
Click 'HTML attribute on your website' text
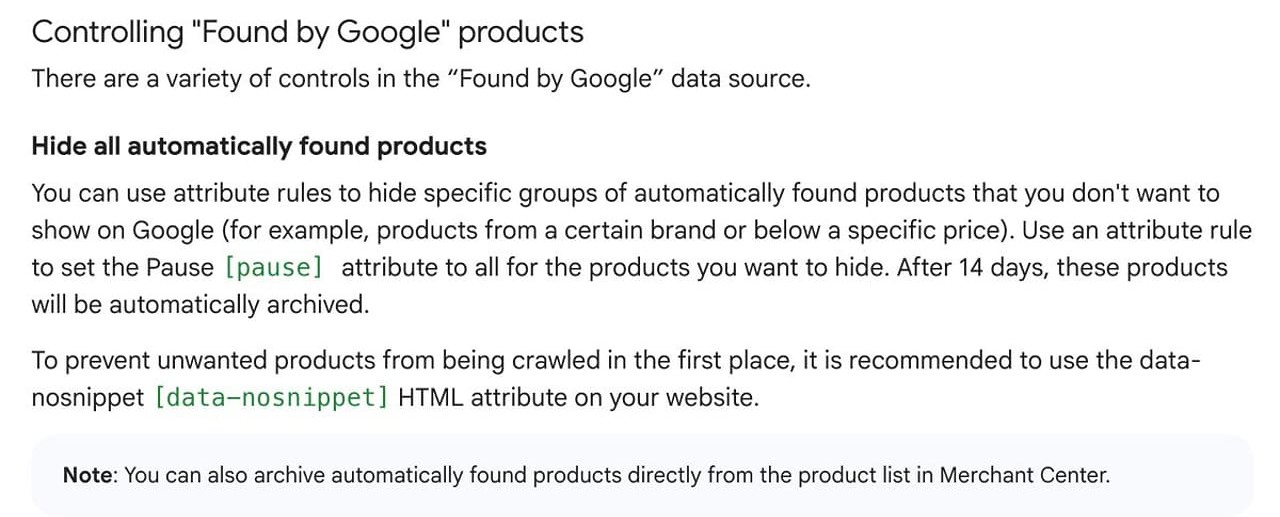pos(579,398)
